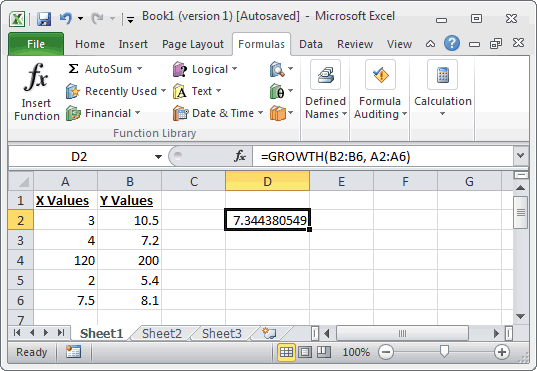Screen dimensions: 537x371
Task: Switch to the Insert tab
Action: [x=133, y=44]
